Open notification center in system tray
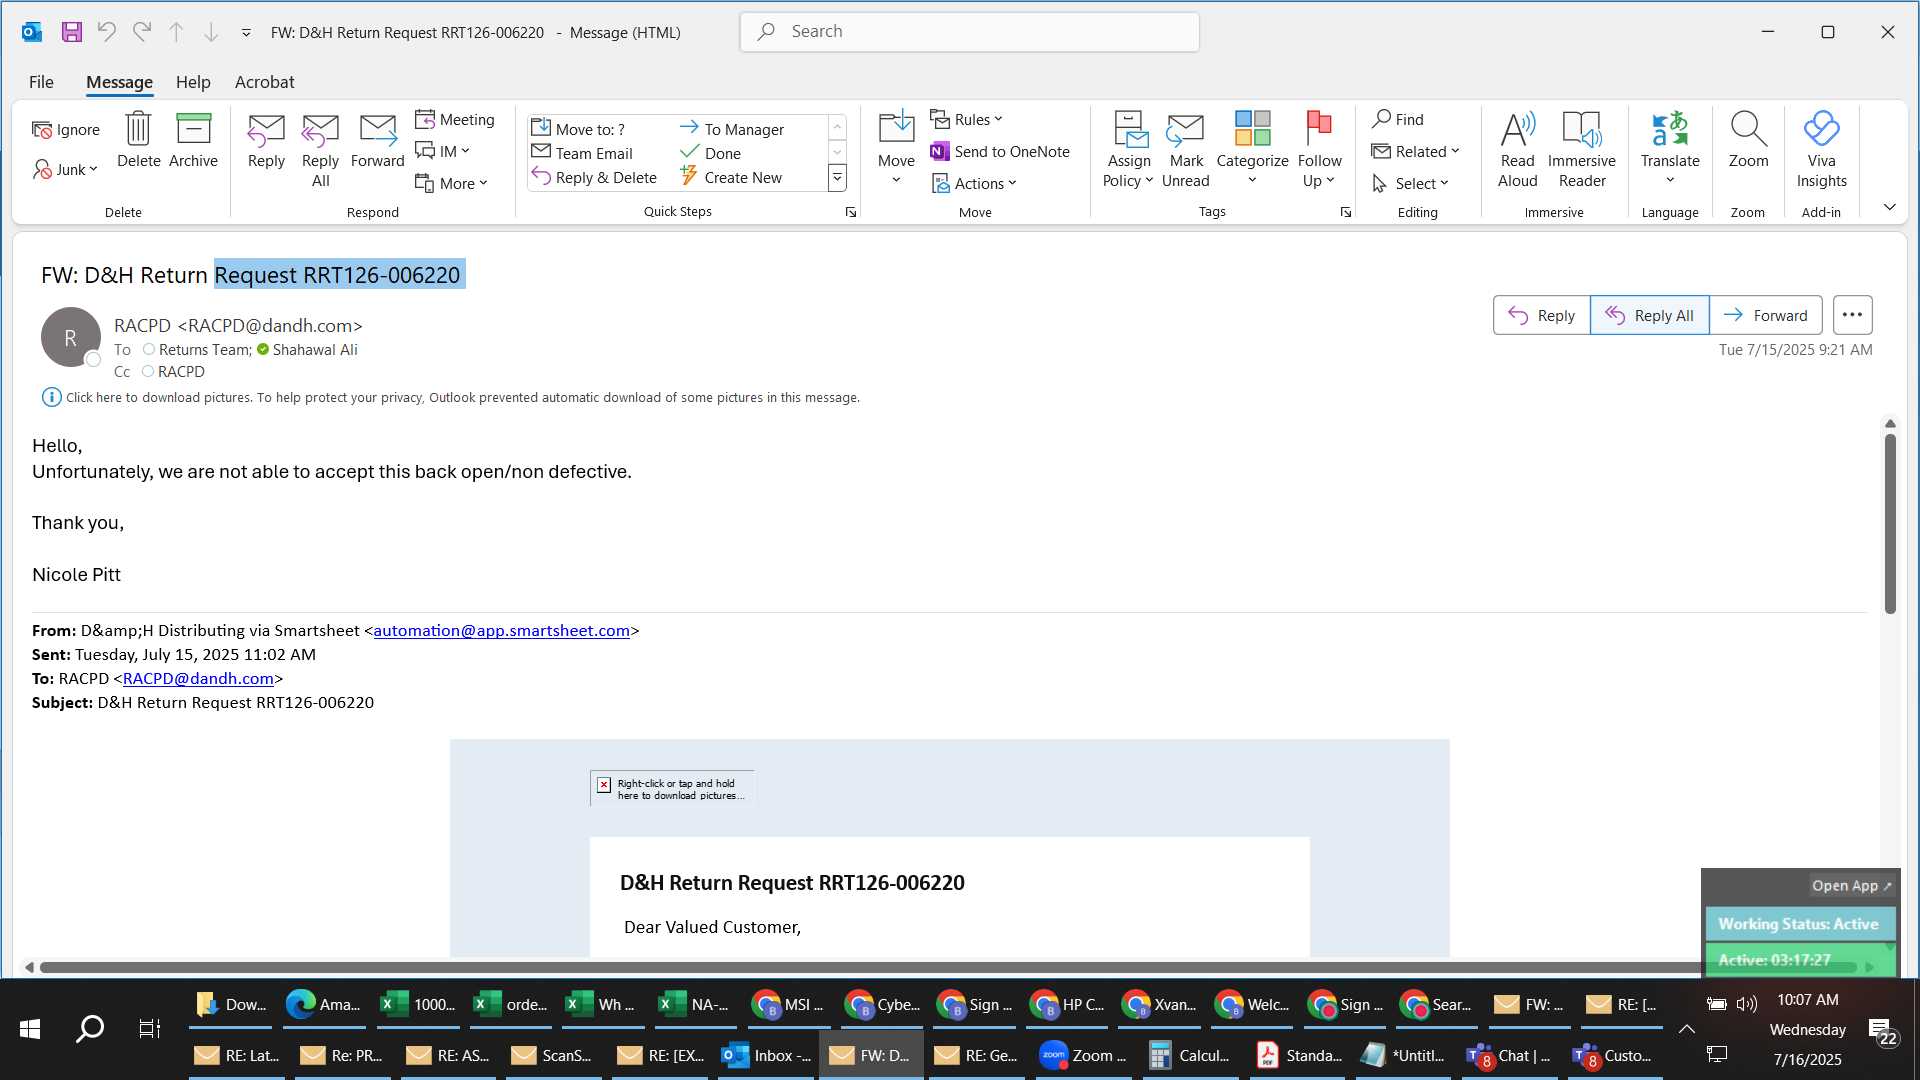Viewport: 1920px width, 1080px height. coord(1883,1030)
